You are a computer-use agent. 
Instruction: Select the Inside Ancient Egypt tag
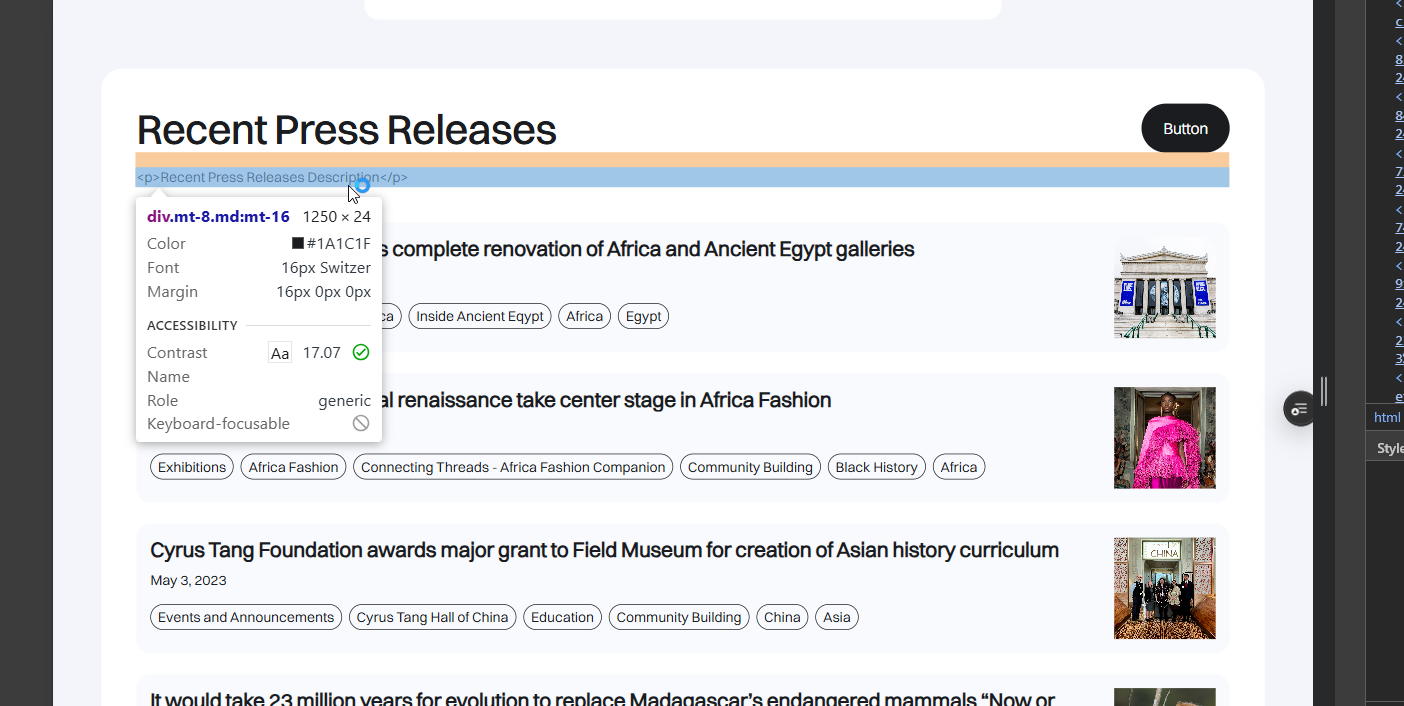(479, 316)
